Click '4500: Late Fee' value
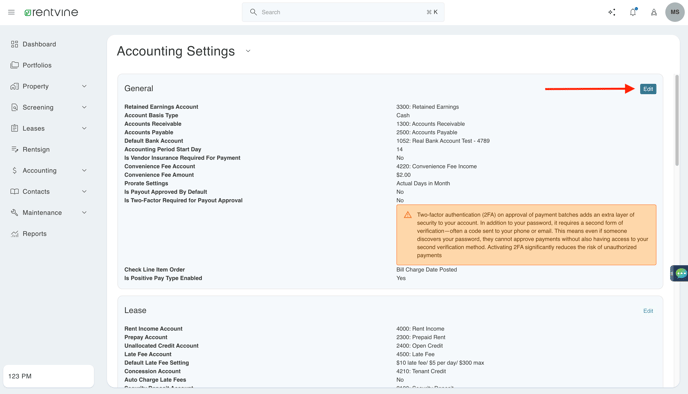688x394 pixels. (x=415, y=354)
